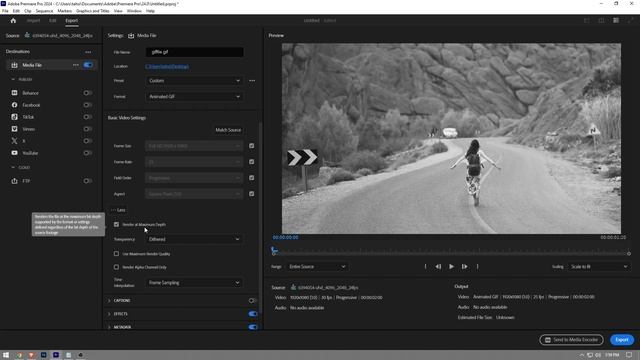Uncheck Frame Rate match source checkbox

click(x=251, y=162)
